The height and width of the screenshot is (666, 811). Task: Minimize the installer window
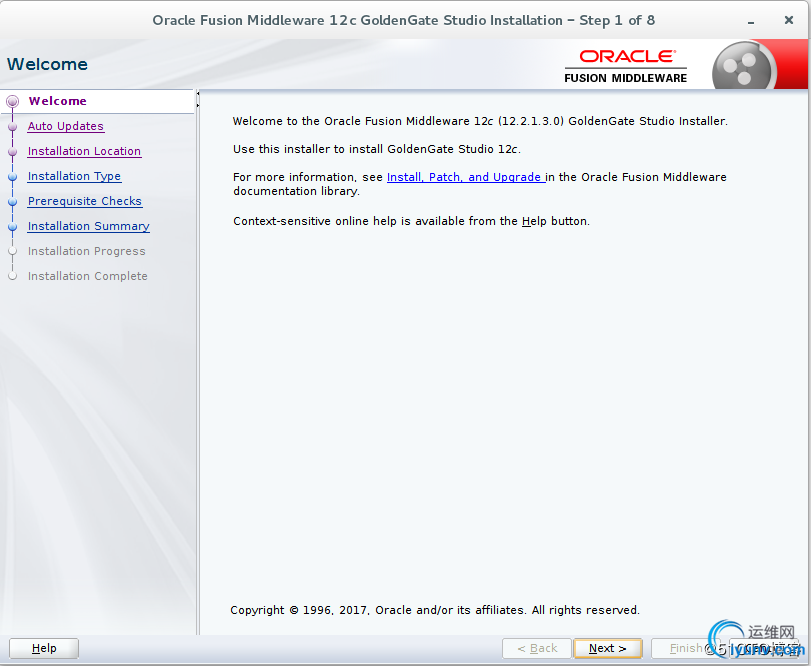[x=750, y=22]
